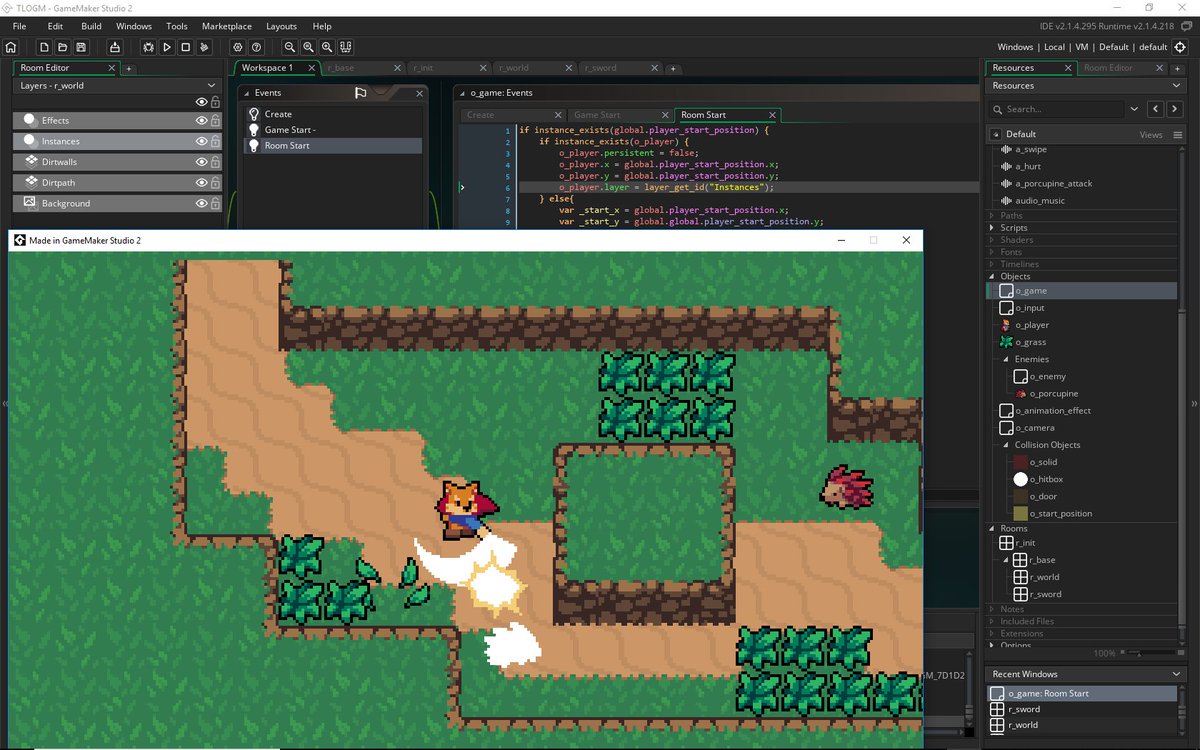The height and width of the screenshot is (750, 1200).
Task: Open the Layouts menu
Action: 281,26
